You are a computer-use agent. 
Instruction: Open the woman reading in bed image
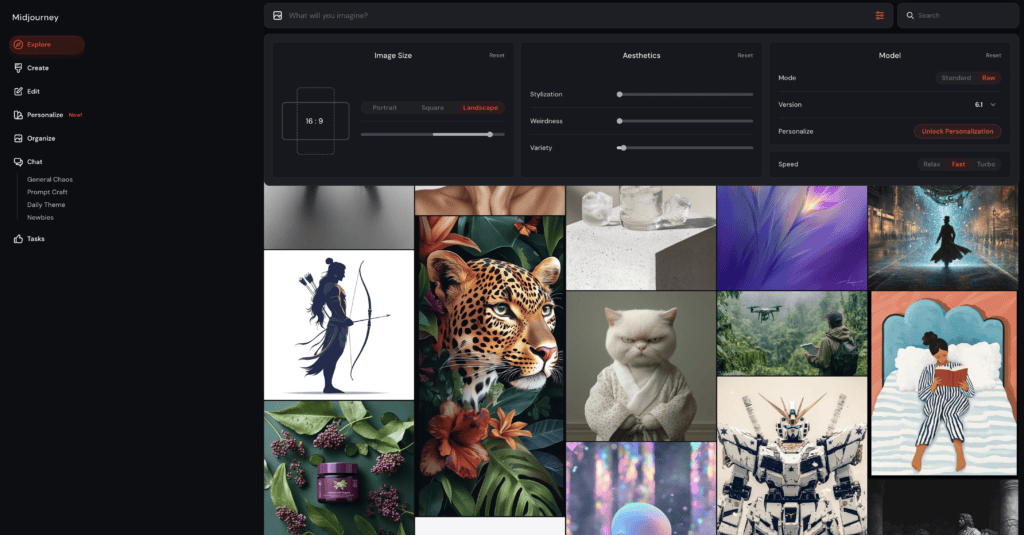[943, 383]
